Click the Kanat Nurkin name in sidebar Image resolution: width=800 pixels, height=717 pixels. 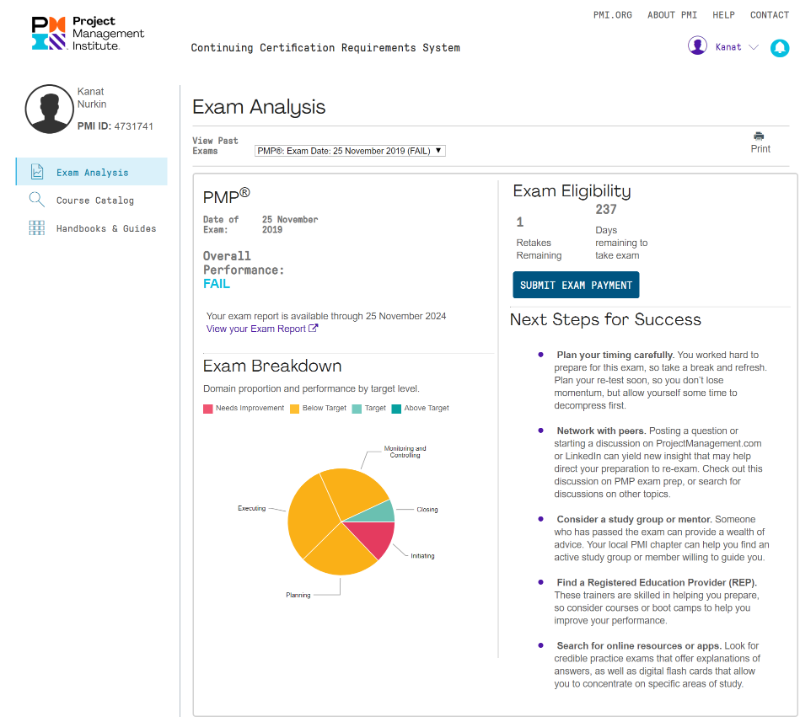[92, 97]
